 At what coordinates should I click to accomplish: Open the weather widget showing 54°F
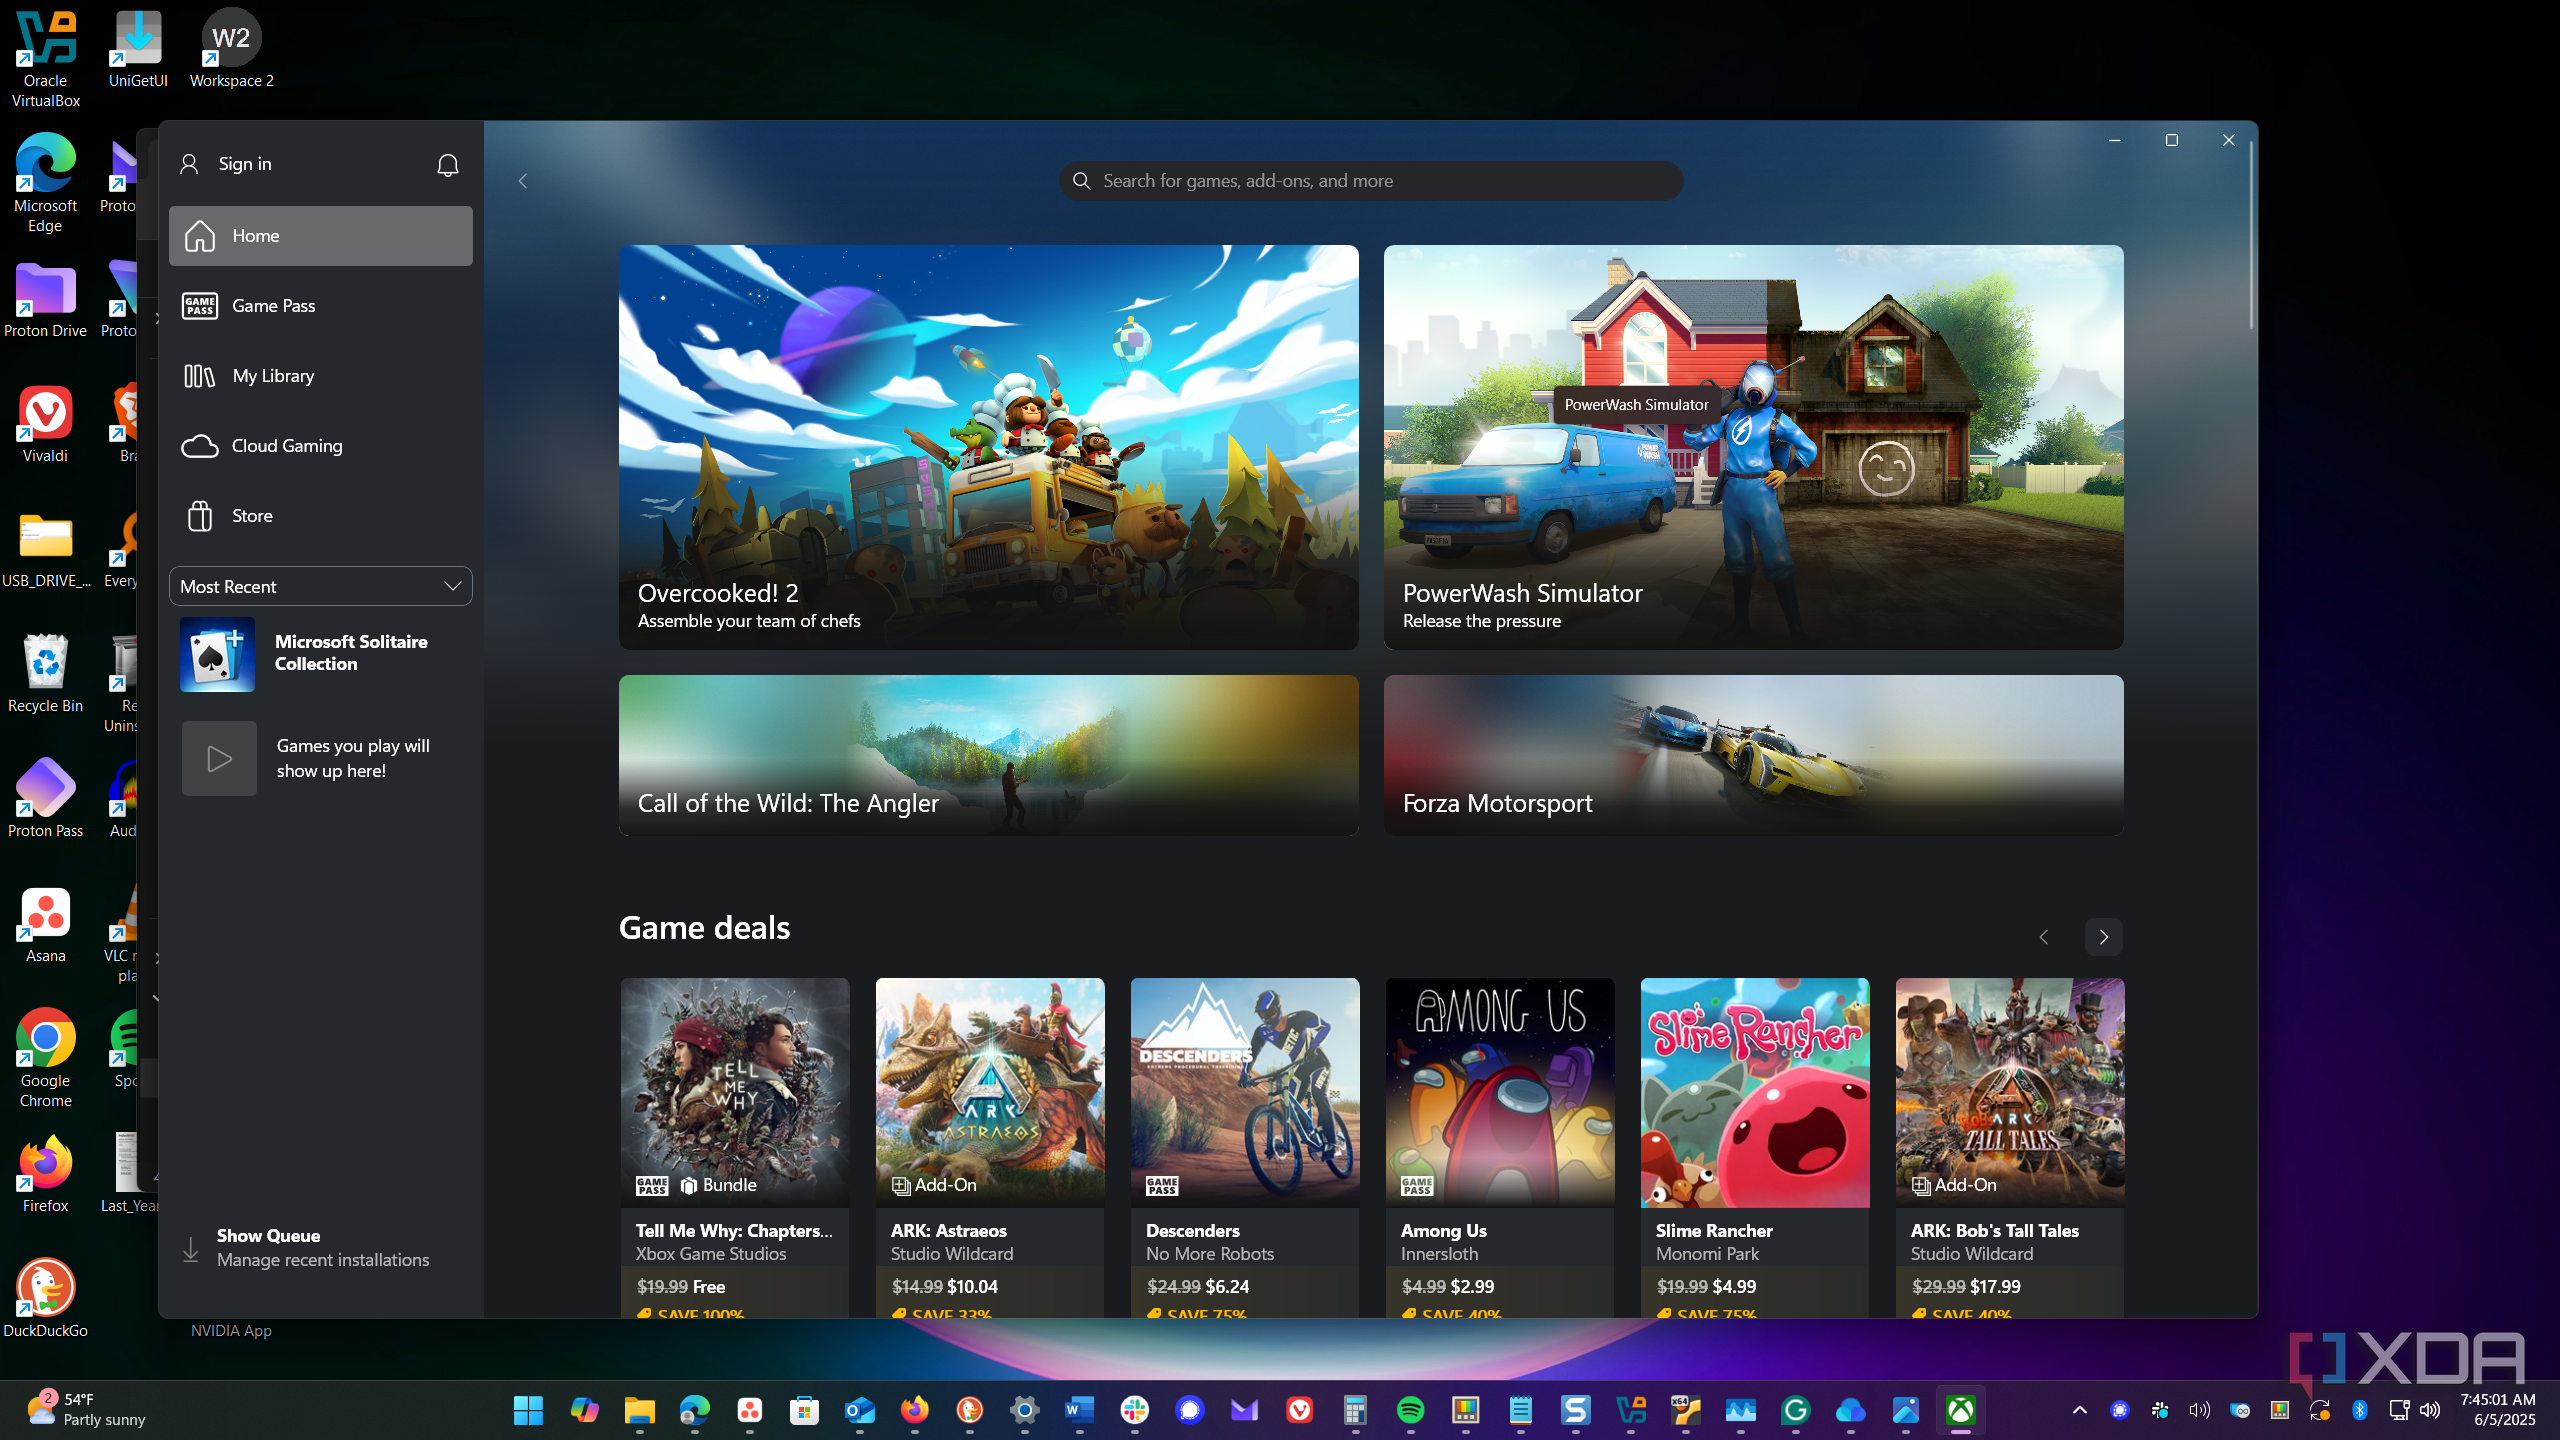click(x=86, y=1409)
